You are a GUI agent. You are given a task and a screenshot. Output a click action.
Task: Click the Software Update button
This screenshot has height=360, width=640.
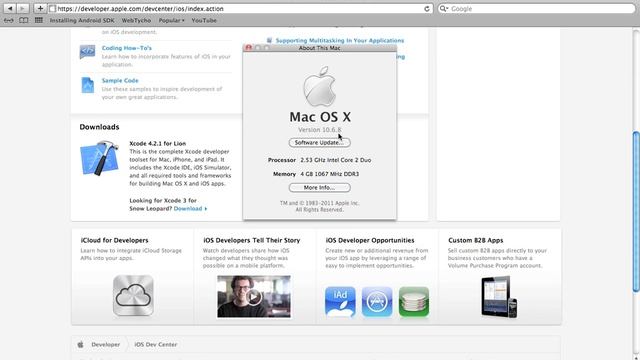[x=320, y=142]
